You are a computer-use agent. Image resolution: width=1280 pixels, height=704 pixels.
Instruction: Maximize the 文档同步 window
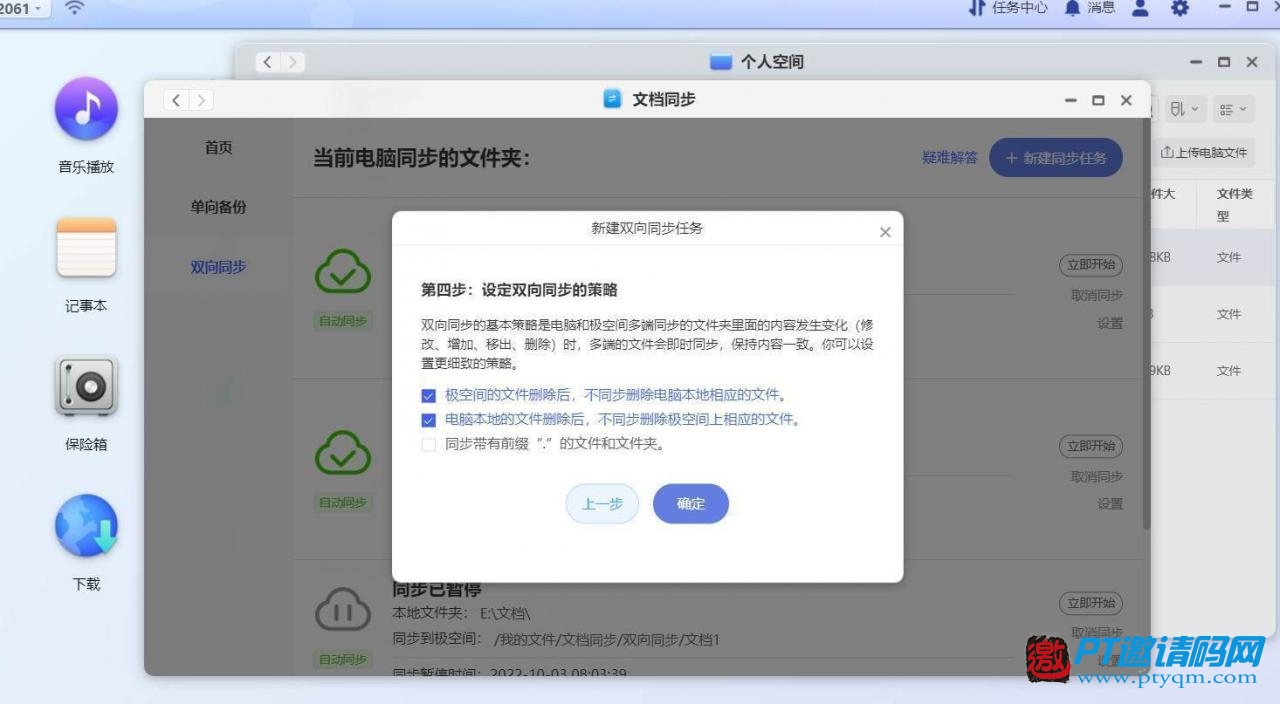(x=1098, y=100)
